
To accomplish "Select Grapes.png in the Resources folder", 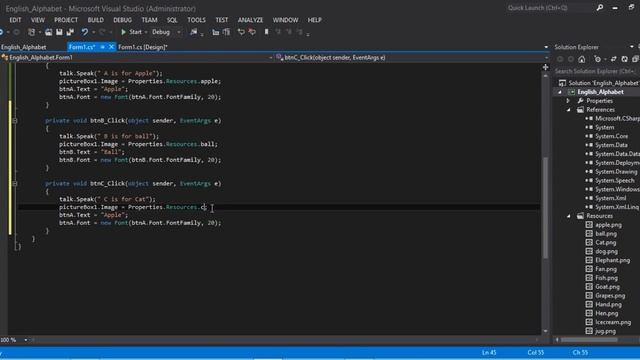I will (610, 296).
